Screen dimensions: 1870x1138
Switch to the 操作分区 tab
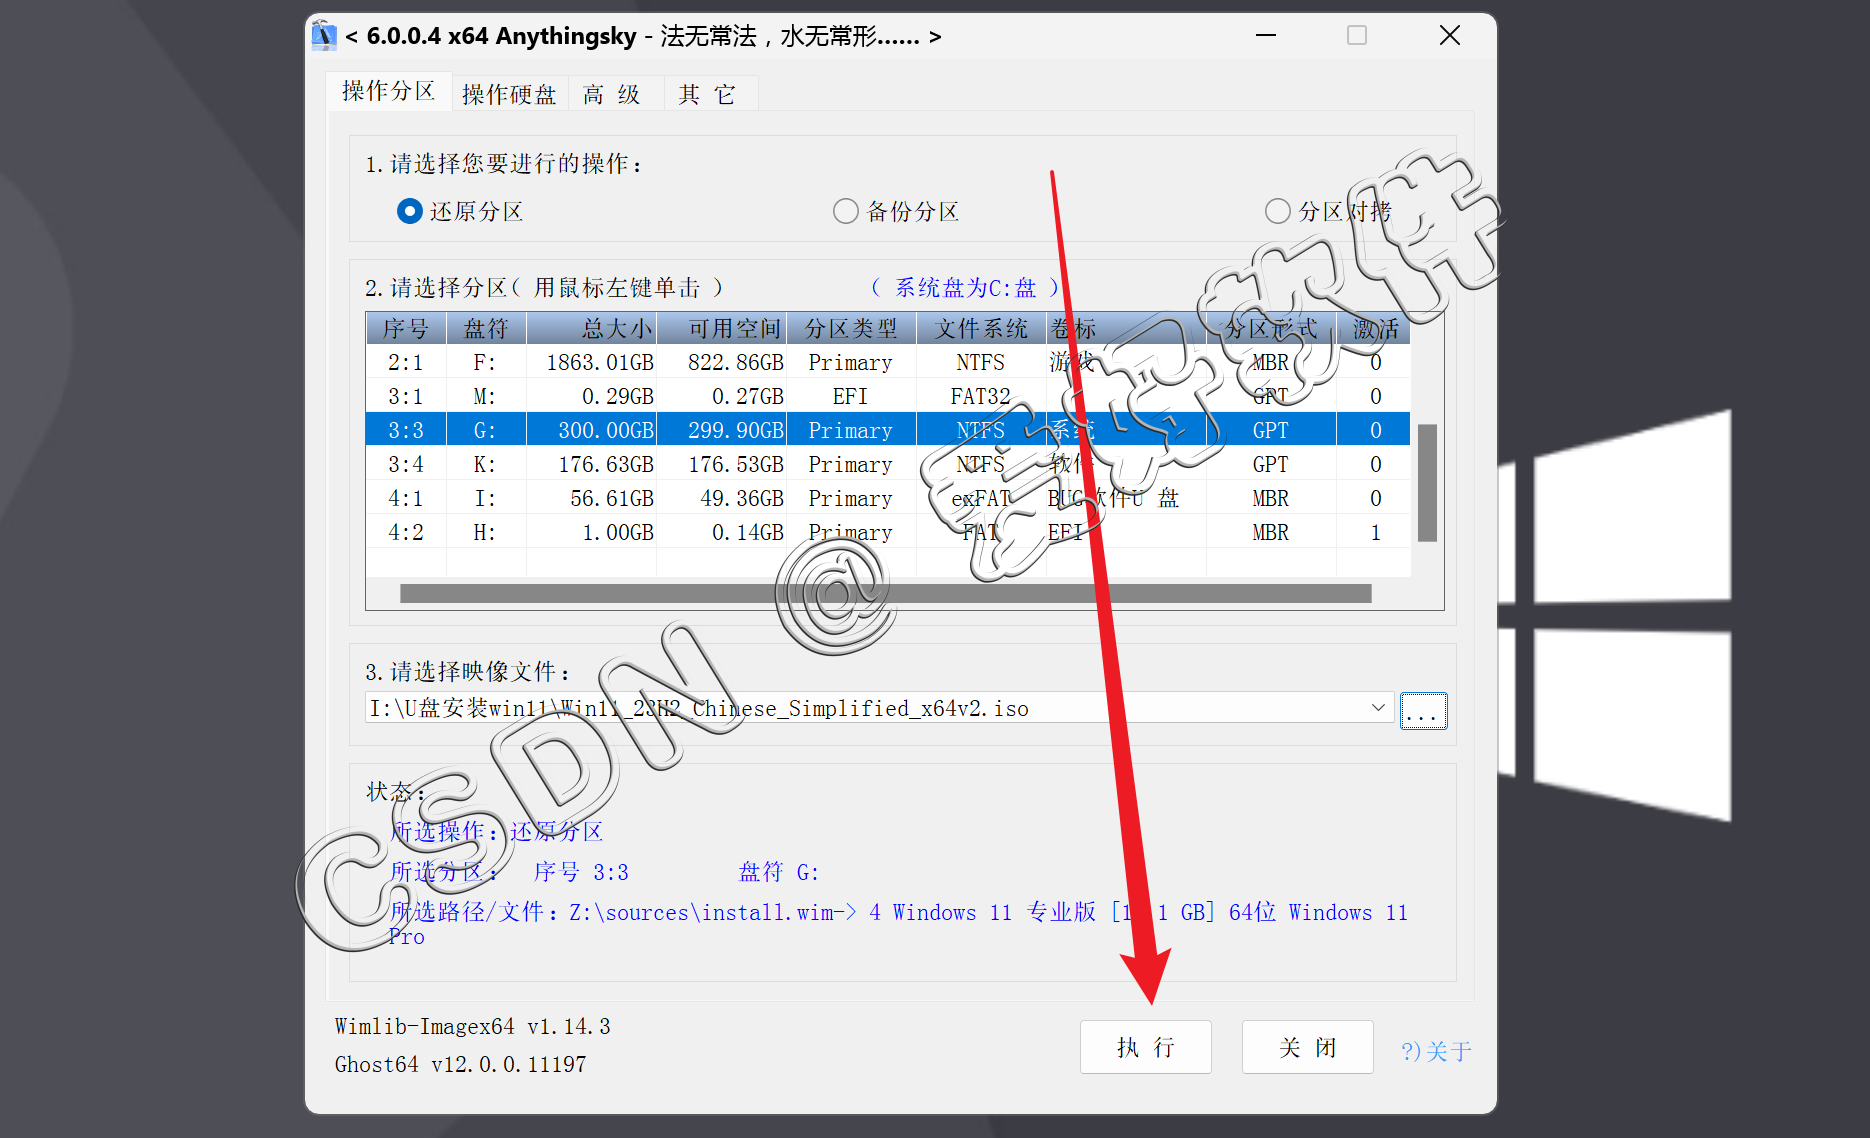point(388,91)
